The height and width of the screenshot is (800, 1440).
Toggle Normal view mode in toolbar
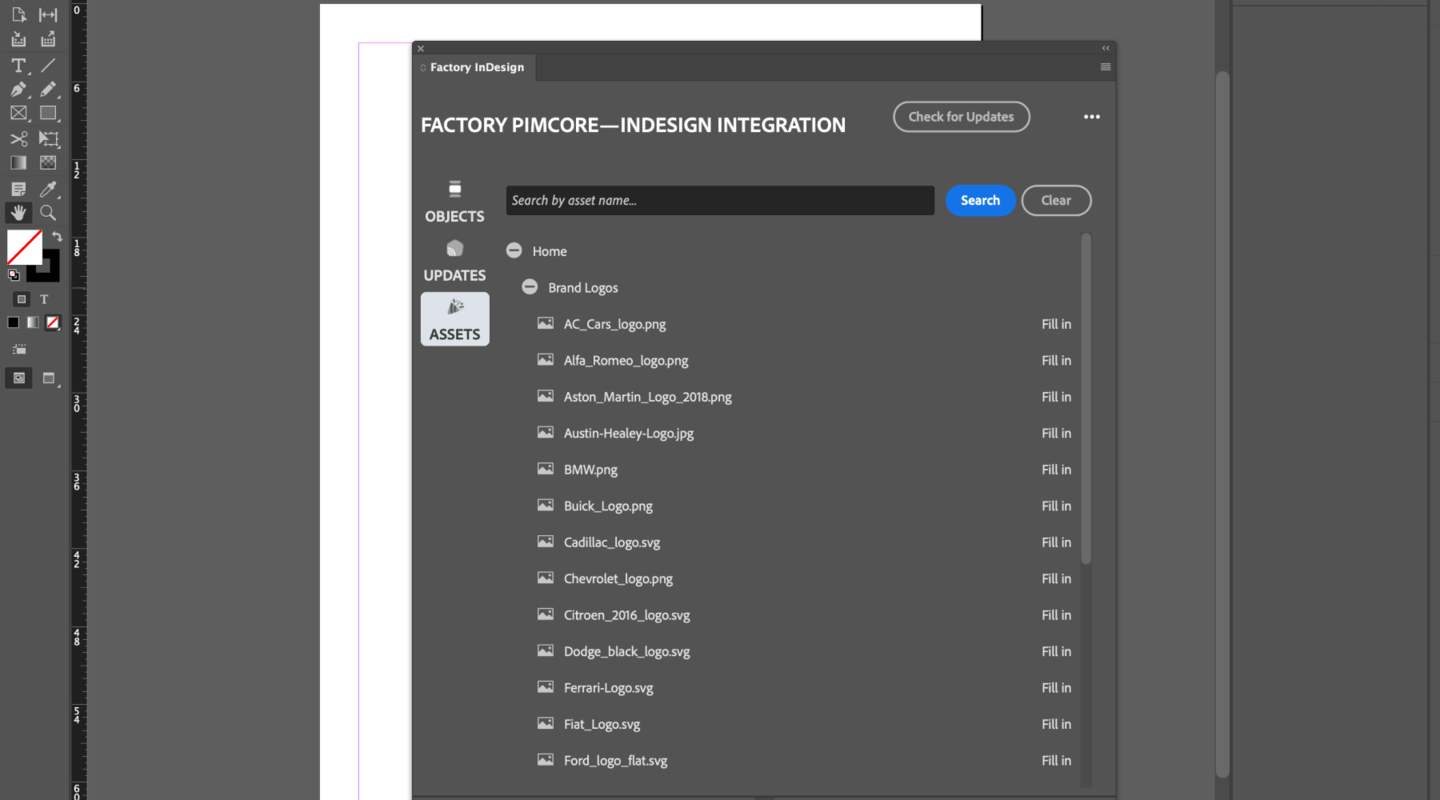point(18,378)
